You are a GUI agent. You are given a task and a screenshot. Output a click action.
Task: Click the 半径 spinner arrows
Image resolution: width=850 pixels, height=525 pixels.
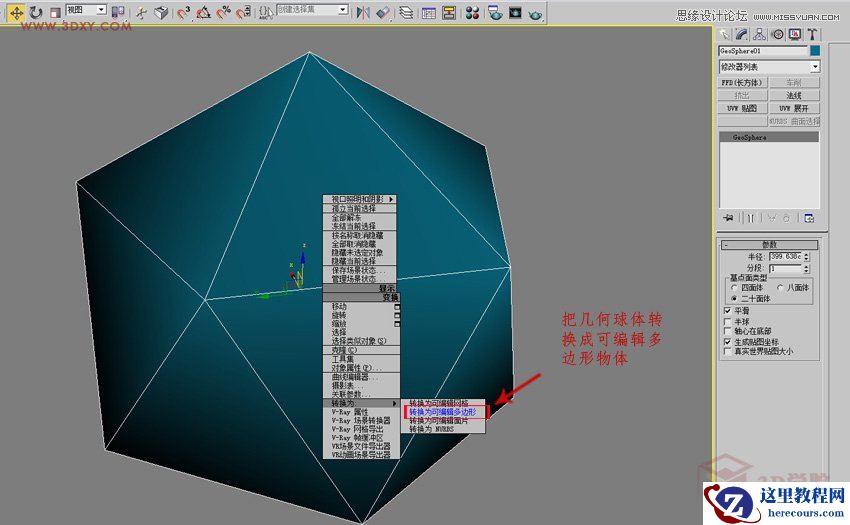807,257
